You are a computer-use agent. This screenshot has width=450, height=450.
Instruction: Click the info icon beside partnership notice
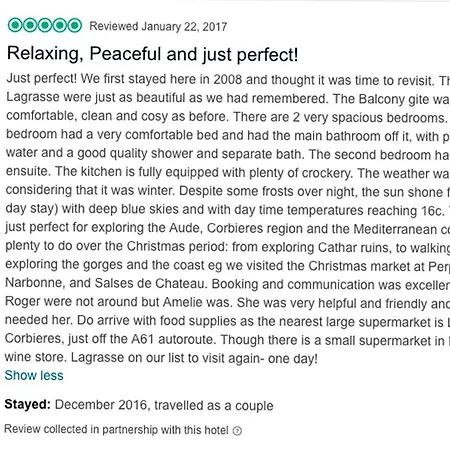(x=237, y=431)
